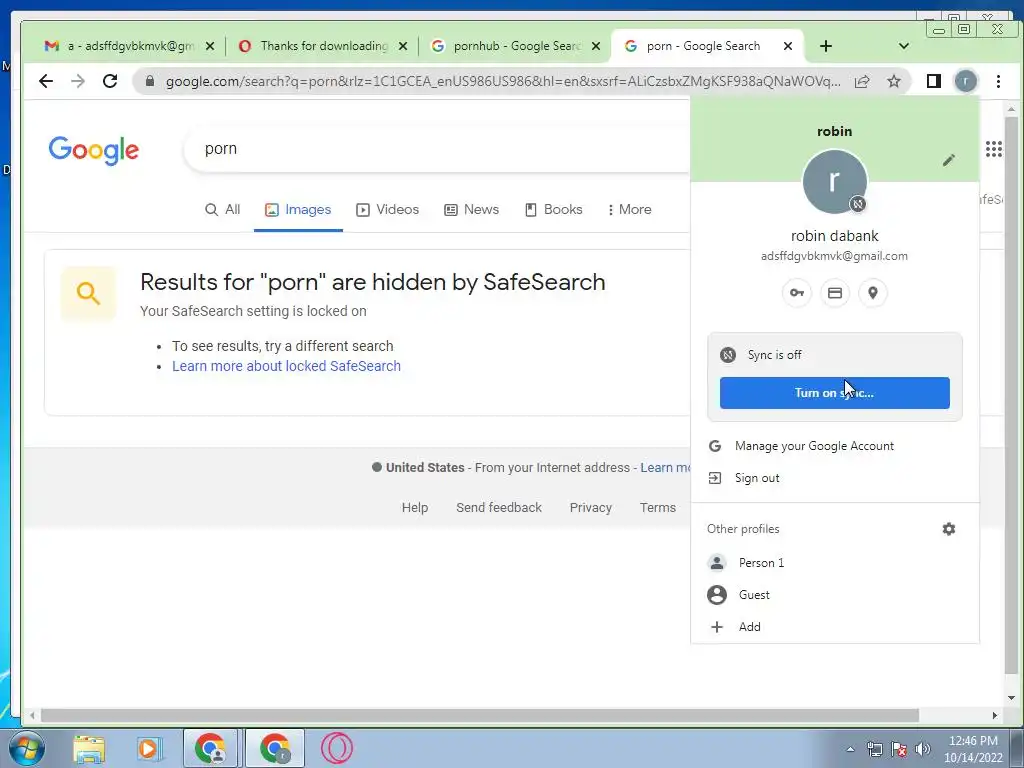This screenshot has height=768, width=1024.
Task: Add a new Chrome profile
Action: click(835, 627)
